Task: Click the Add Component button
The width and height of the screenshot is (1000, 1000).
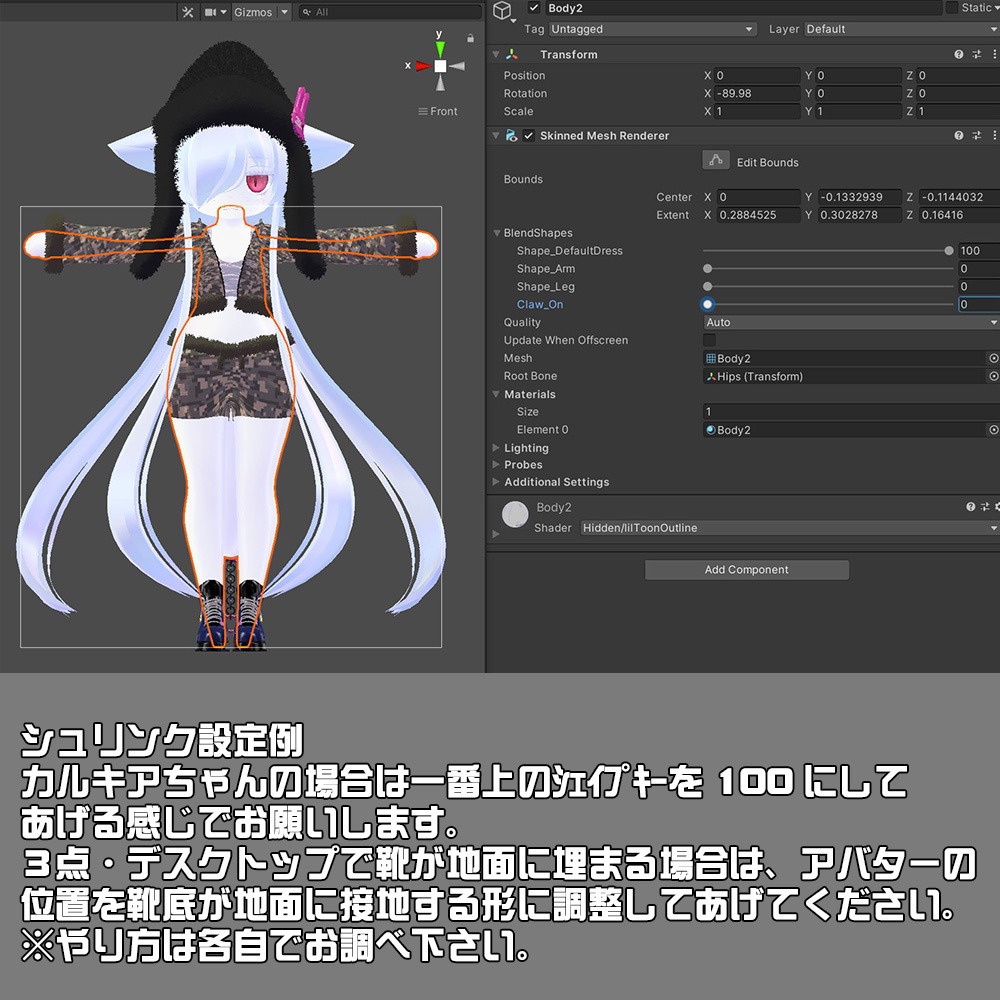Action: pos(747,570)
